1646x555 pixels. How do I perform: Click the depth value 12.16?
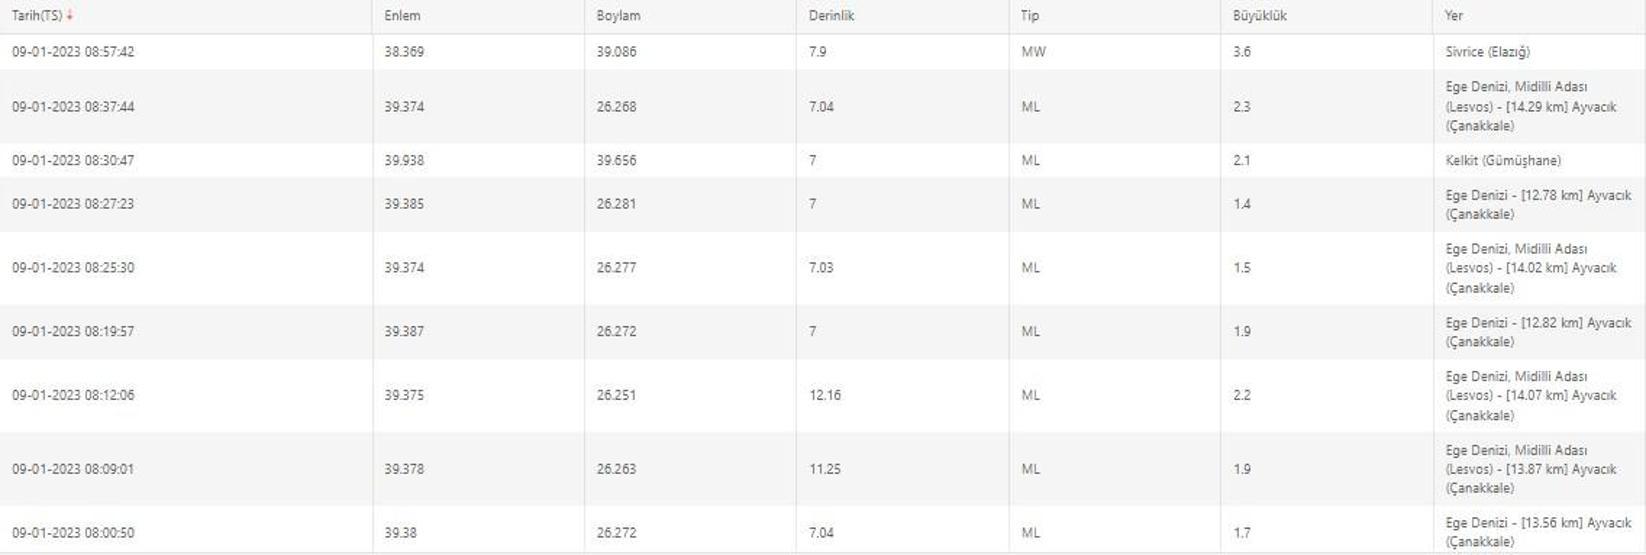pyautogui.click(x=825, y=395)
